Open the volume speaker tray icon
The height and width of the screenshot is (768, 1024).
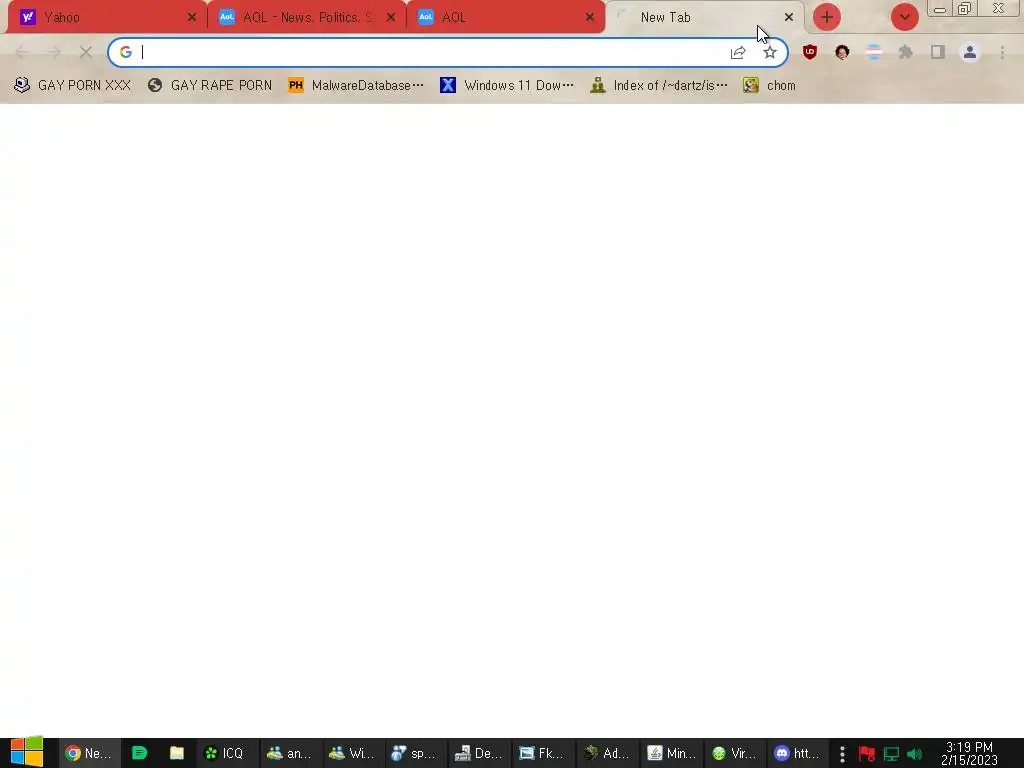point(914,754)
